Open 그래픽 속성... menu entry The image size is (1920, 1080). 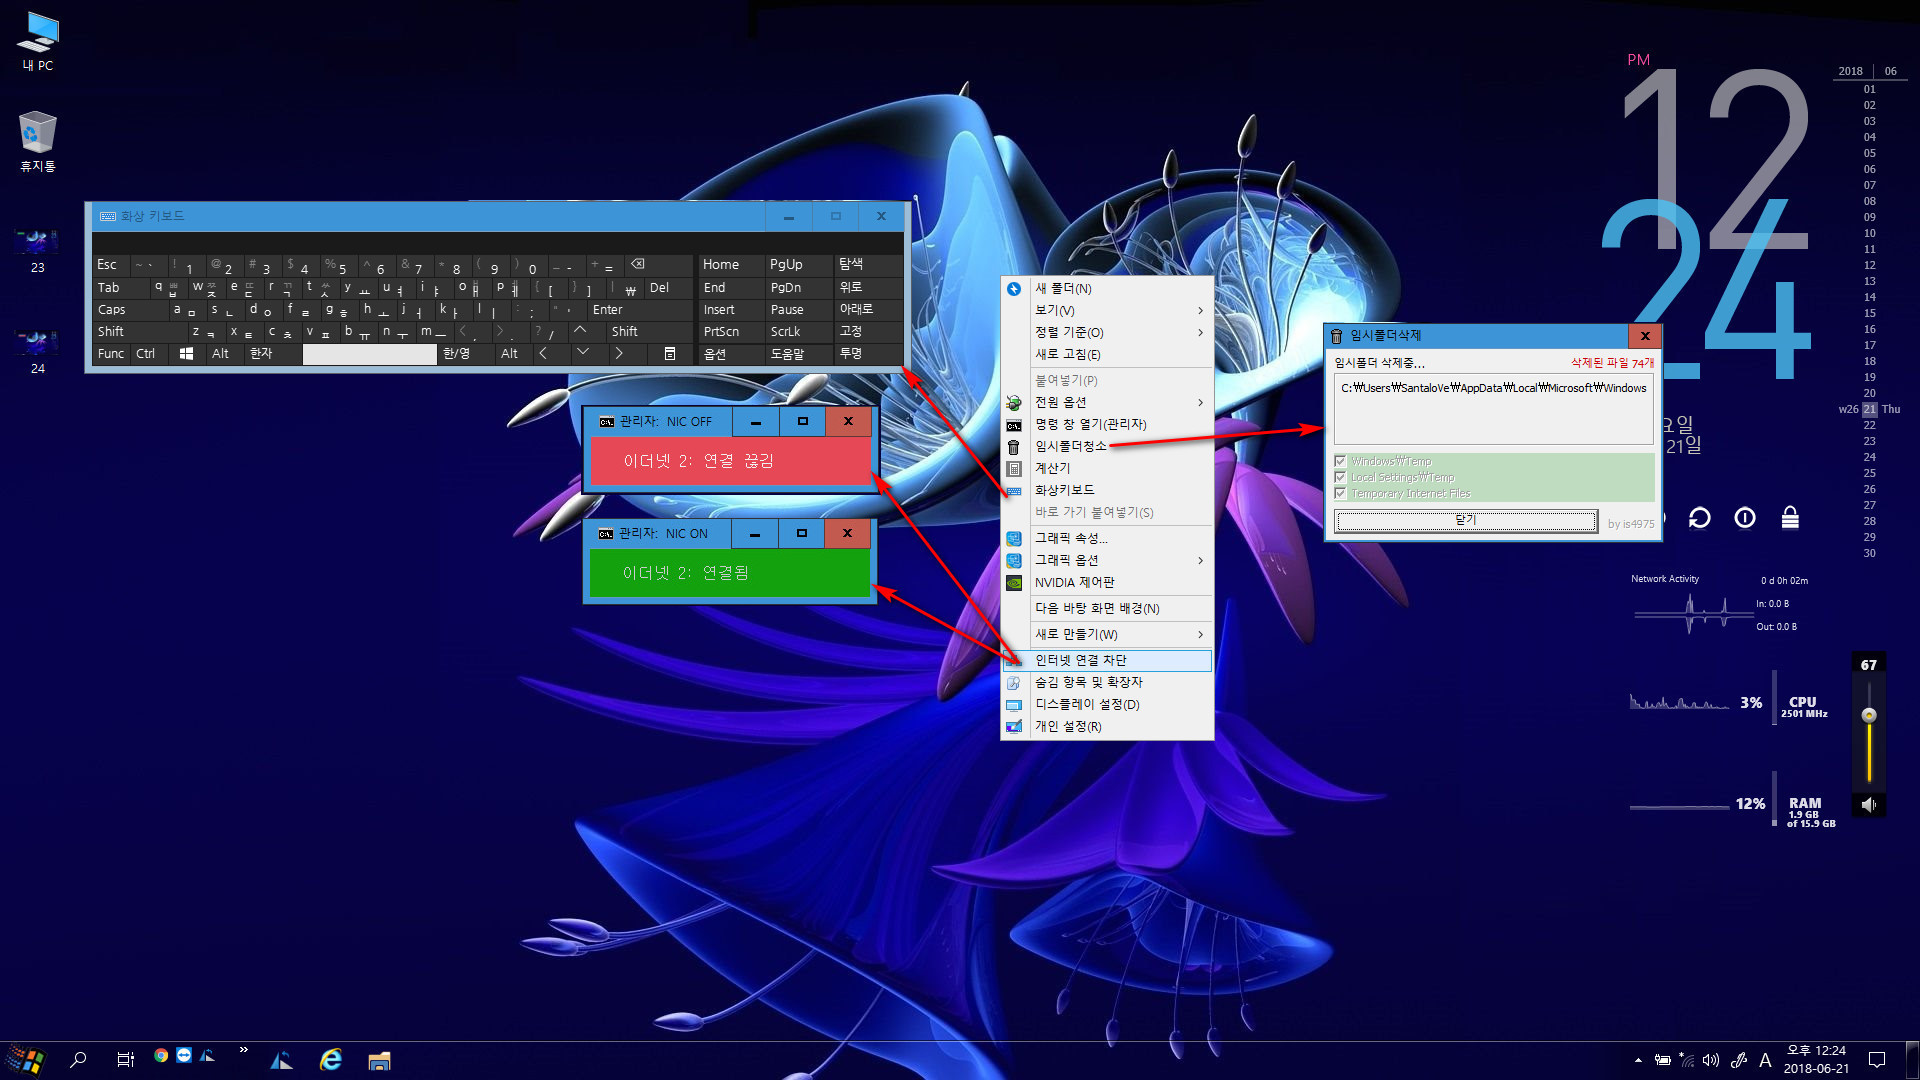1107,539
